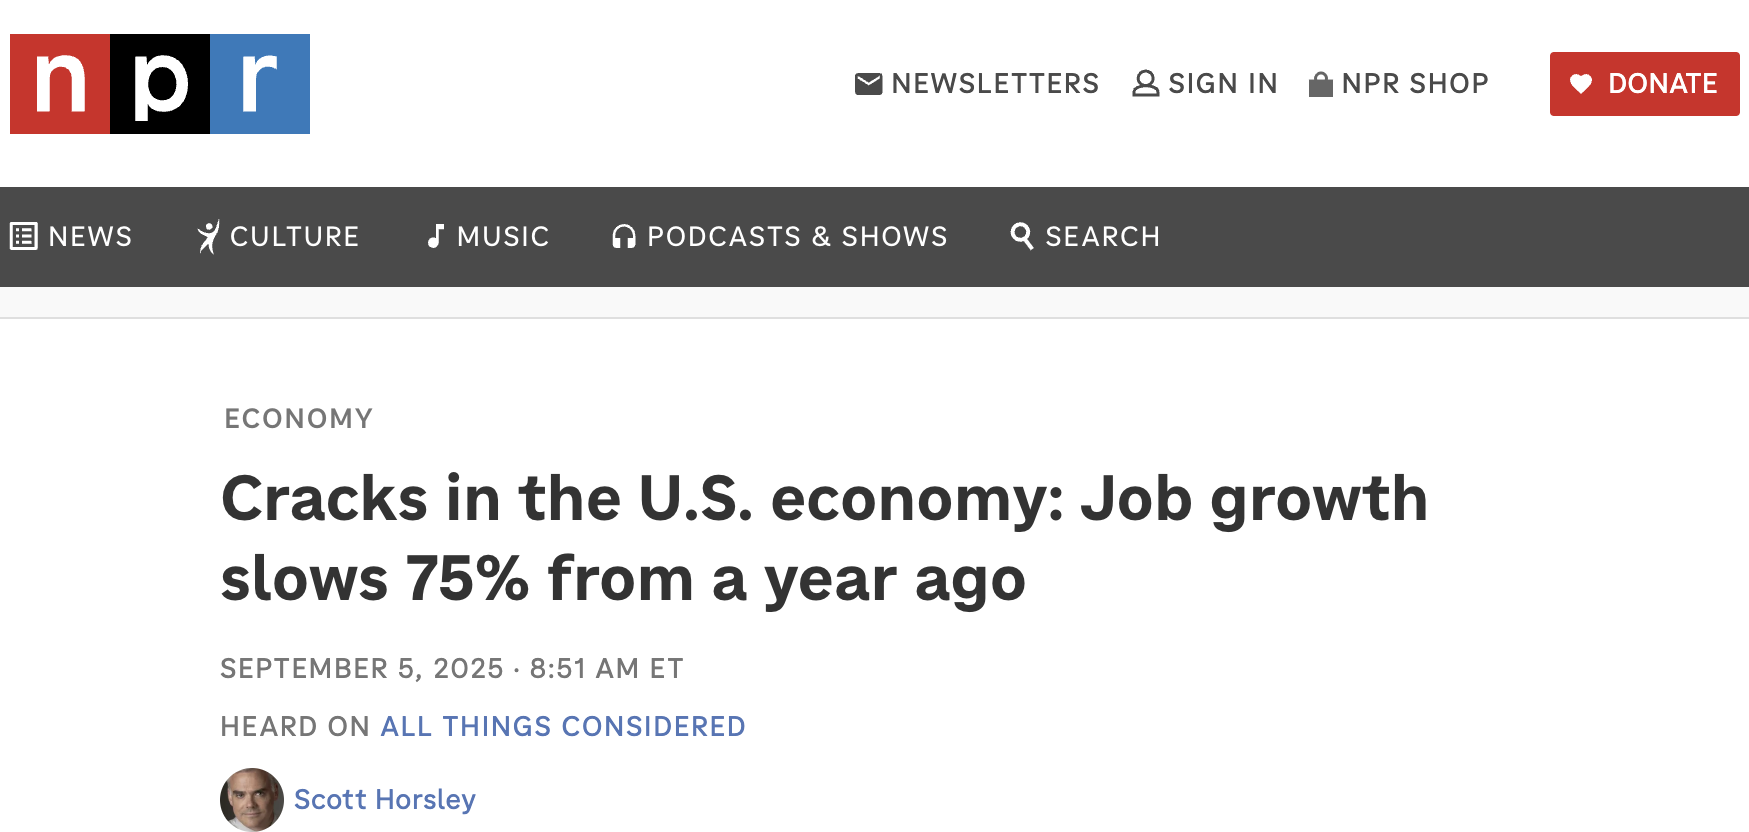
Task: Click the Sign In person icon
Action: (x=1145, y=84)
